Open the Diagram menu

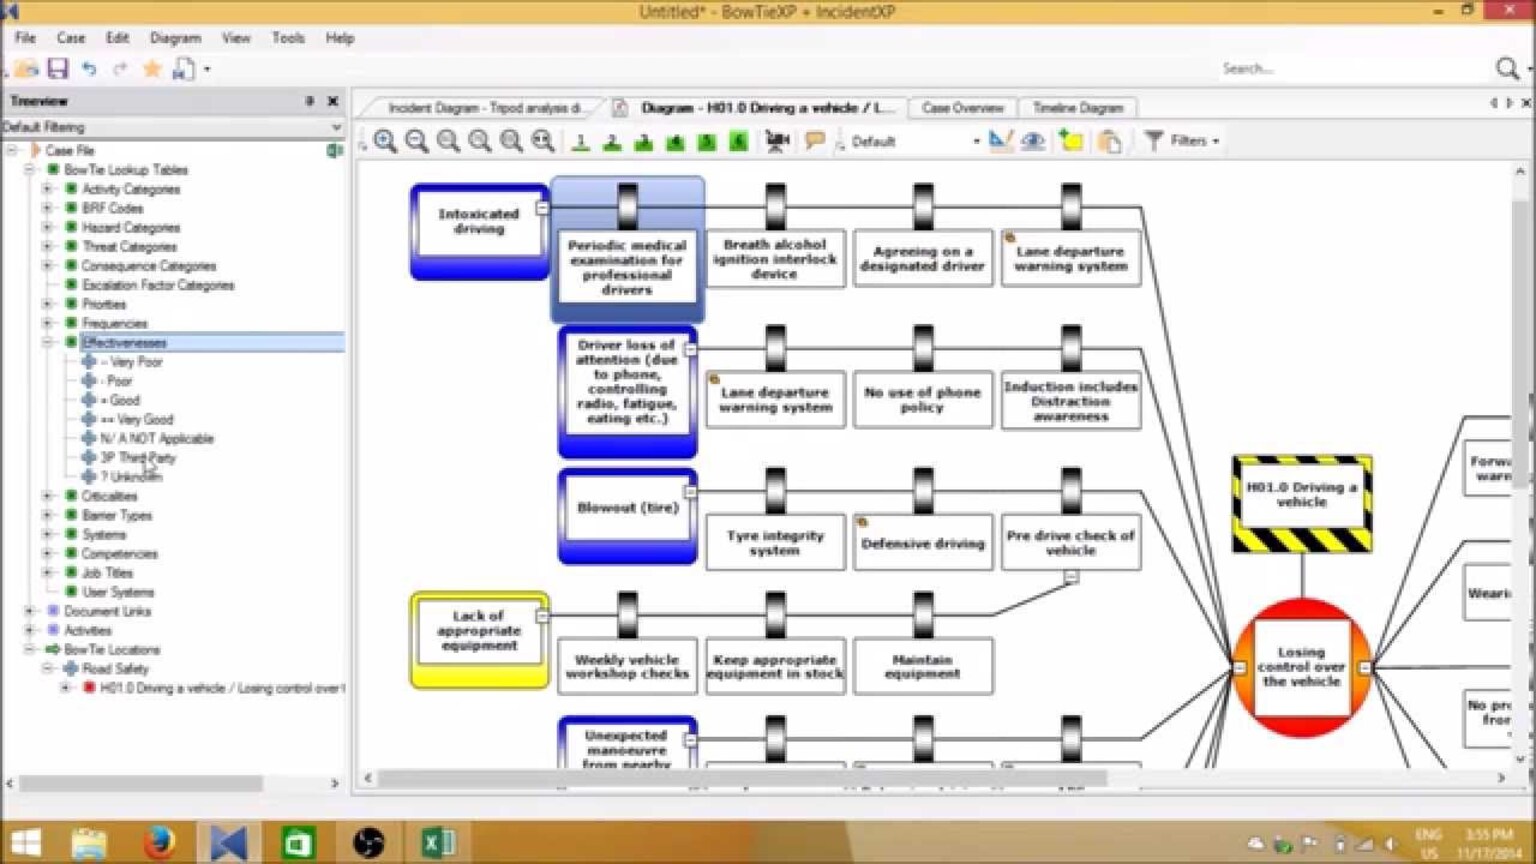click(174, 38)
